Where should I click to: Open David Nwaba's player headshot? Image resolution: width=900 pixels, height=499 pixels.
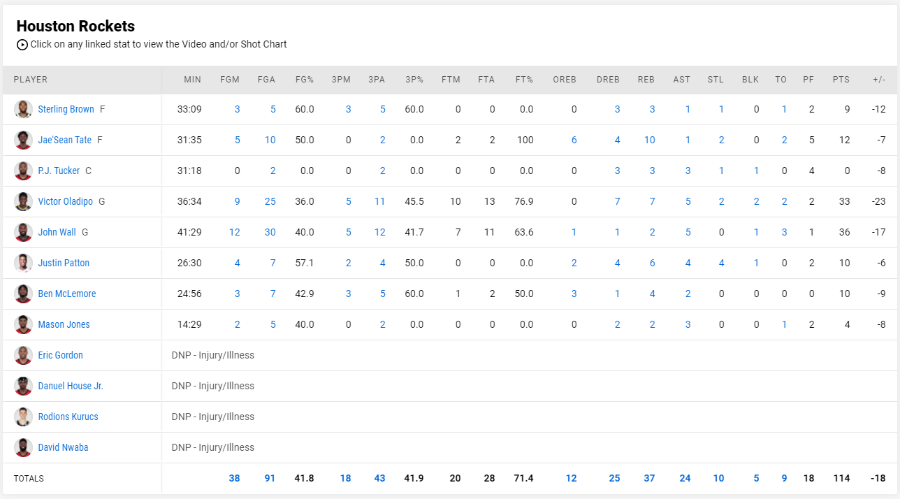[23, 447]
